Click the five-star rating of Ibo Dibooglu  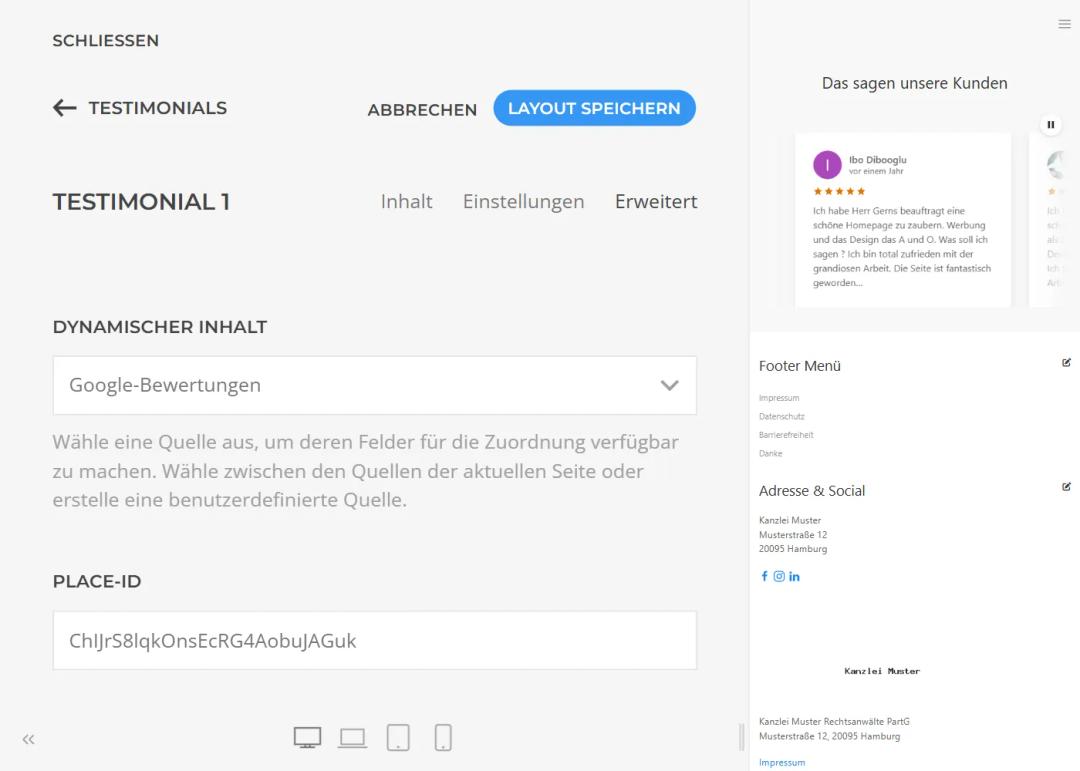[839, 191]
